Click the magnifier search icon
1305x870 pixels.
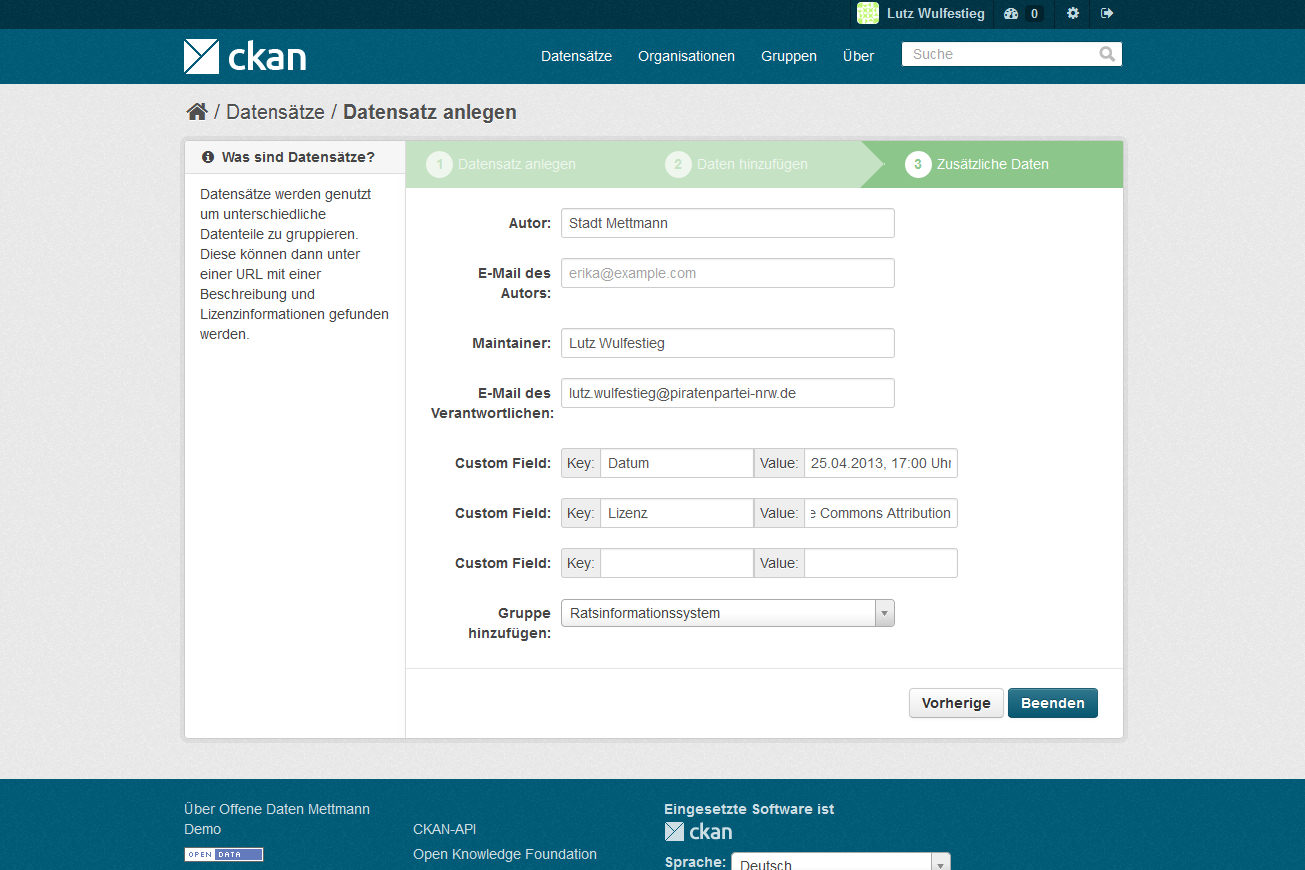point(1107,54)
